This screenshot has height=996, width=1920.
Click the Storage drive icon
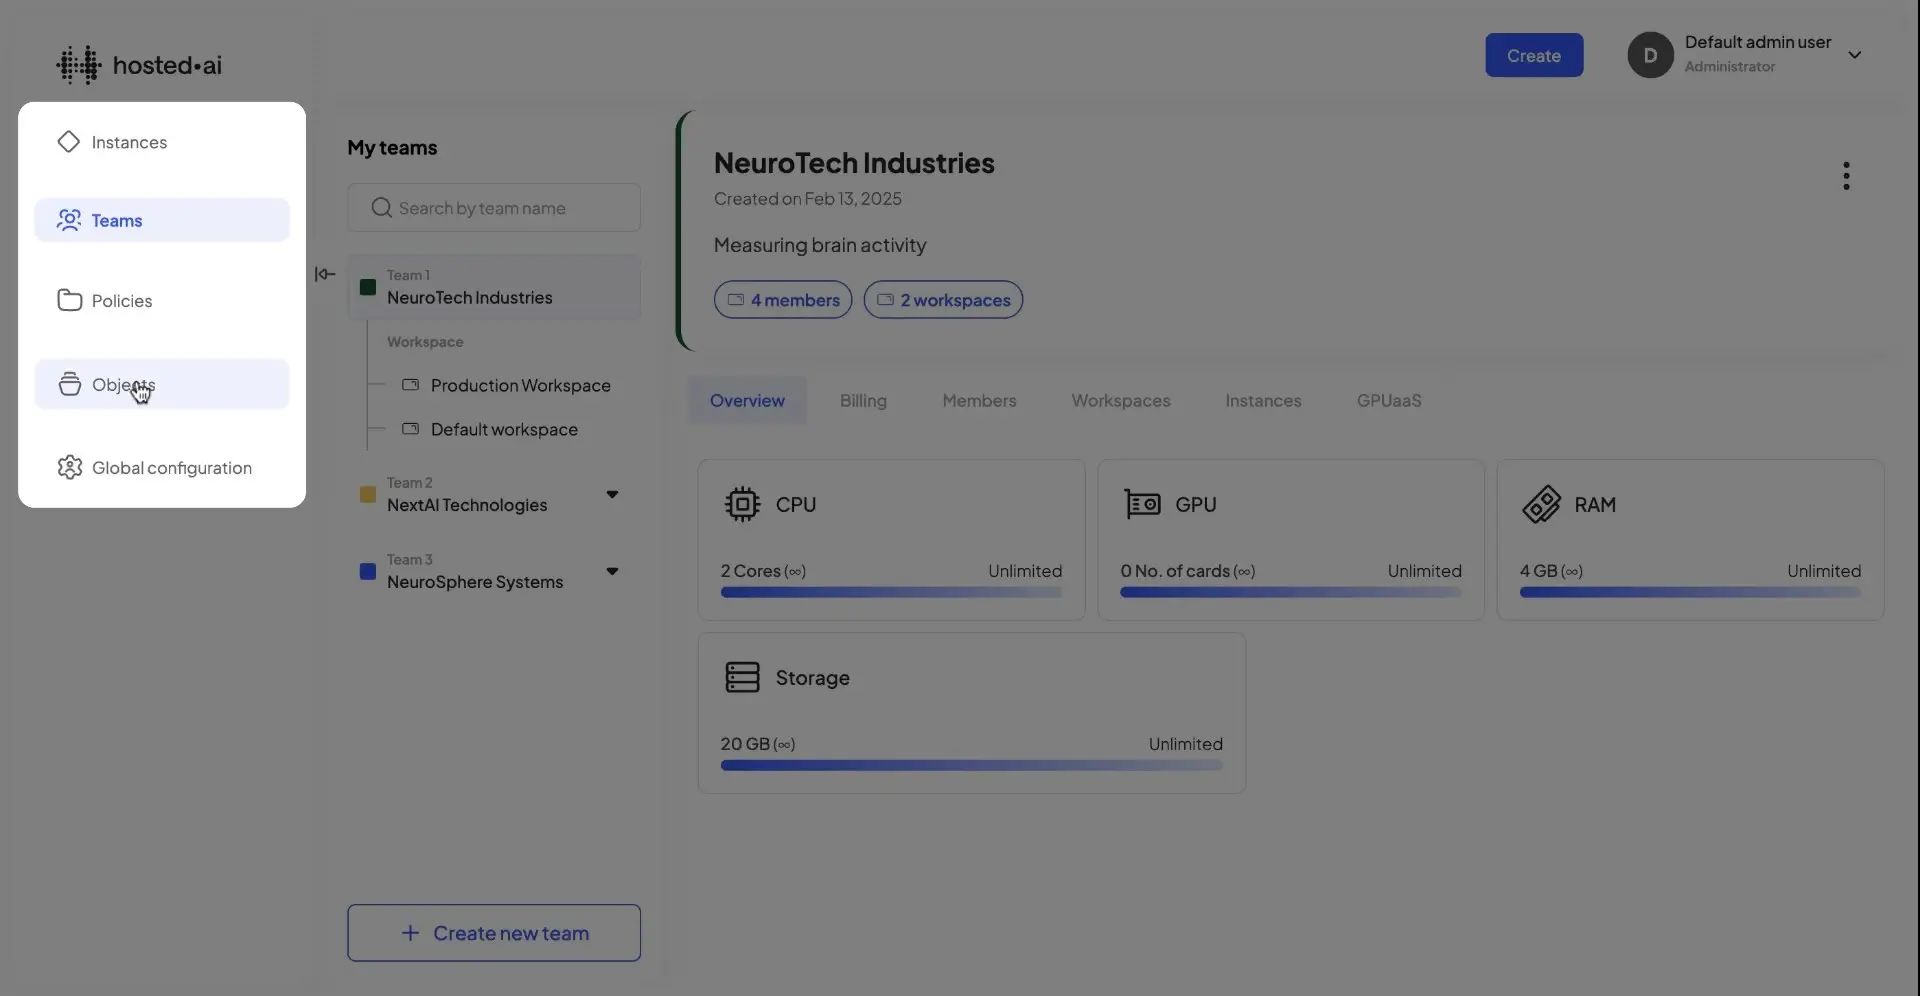[x=744, y=677]
